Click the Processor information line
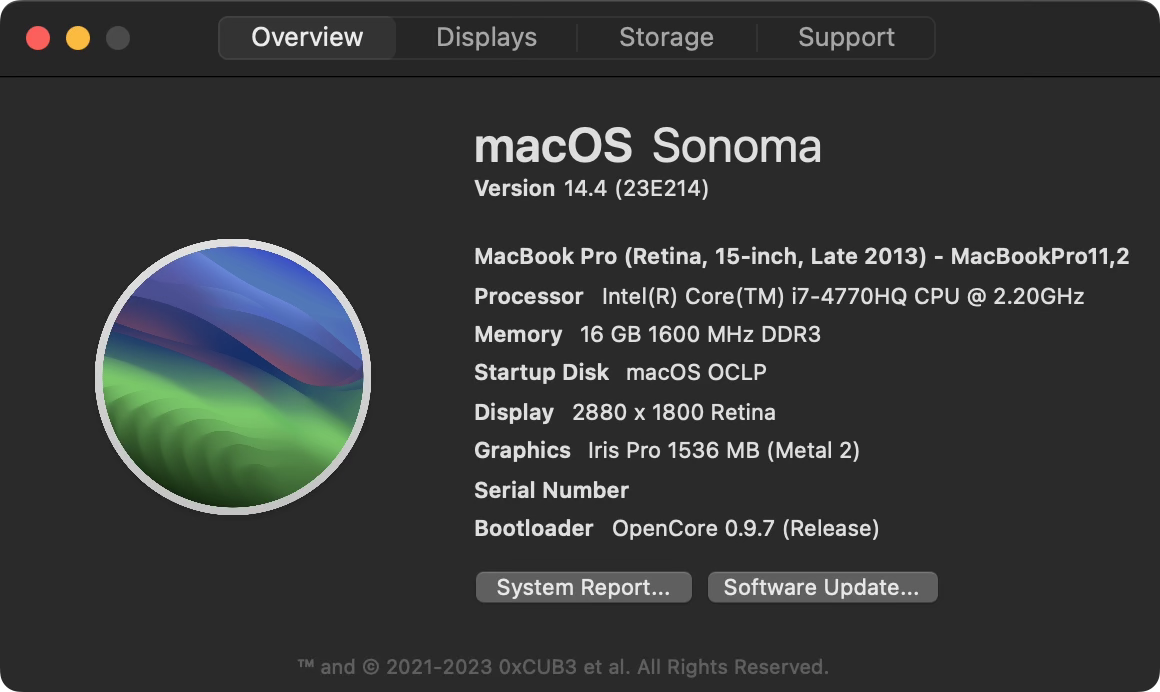1160x692 pixels. 779,296
